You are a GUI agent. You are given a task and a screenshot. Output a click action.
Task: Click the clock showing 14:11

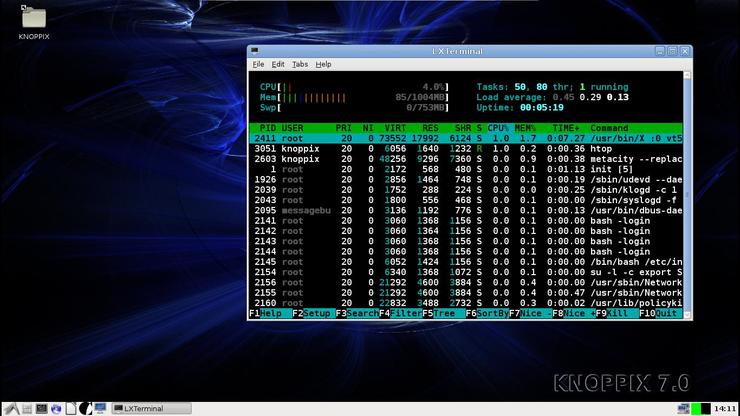point(724,408)
